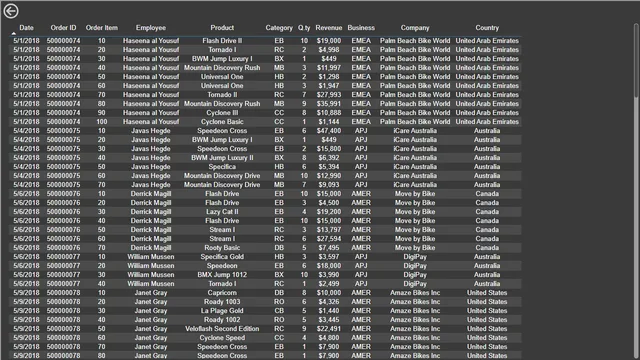Click the $18,000 revenue cell

click(329, 266)
